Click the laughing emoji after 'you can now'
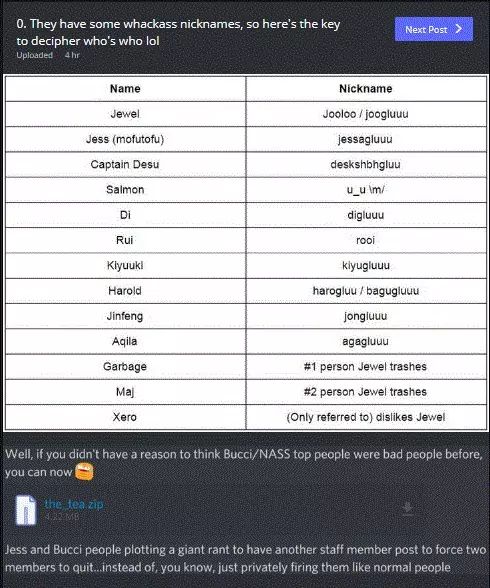Screen dimensions: 490x588 tap(84, 471)
